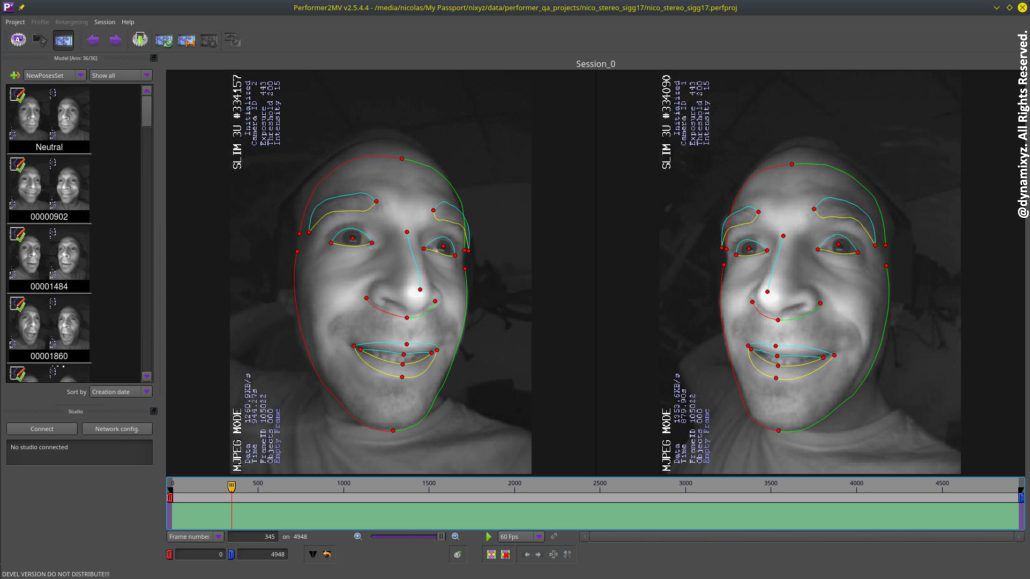1030x579 pixels.
Task: Open the NewPosesSet dropdown
Action: 54,75
